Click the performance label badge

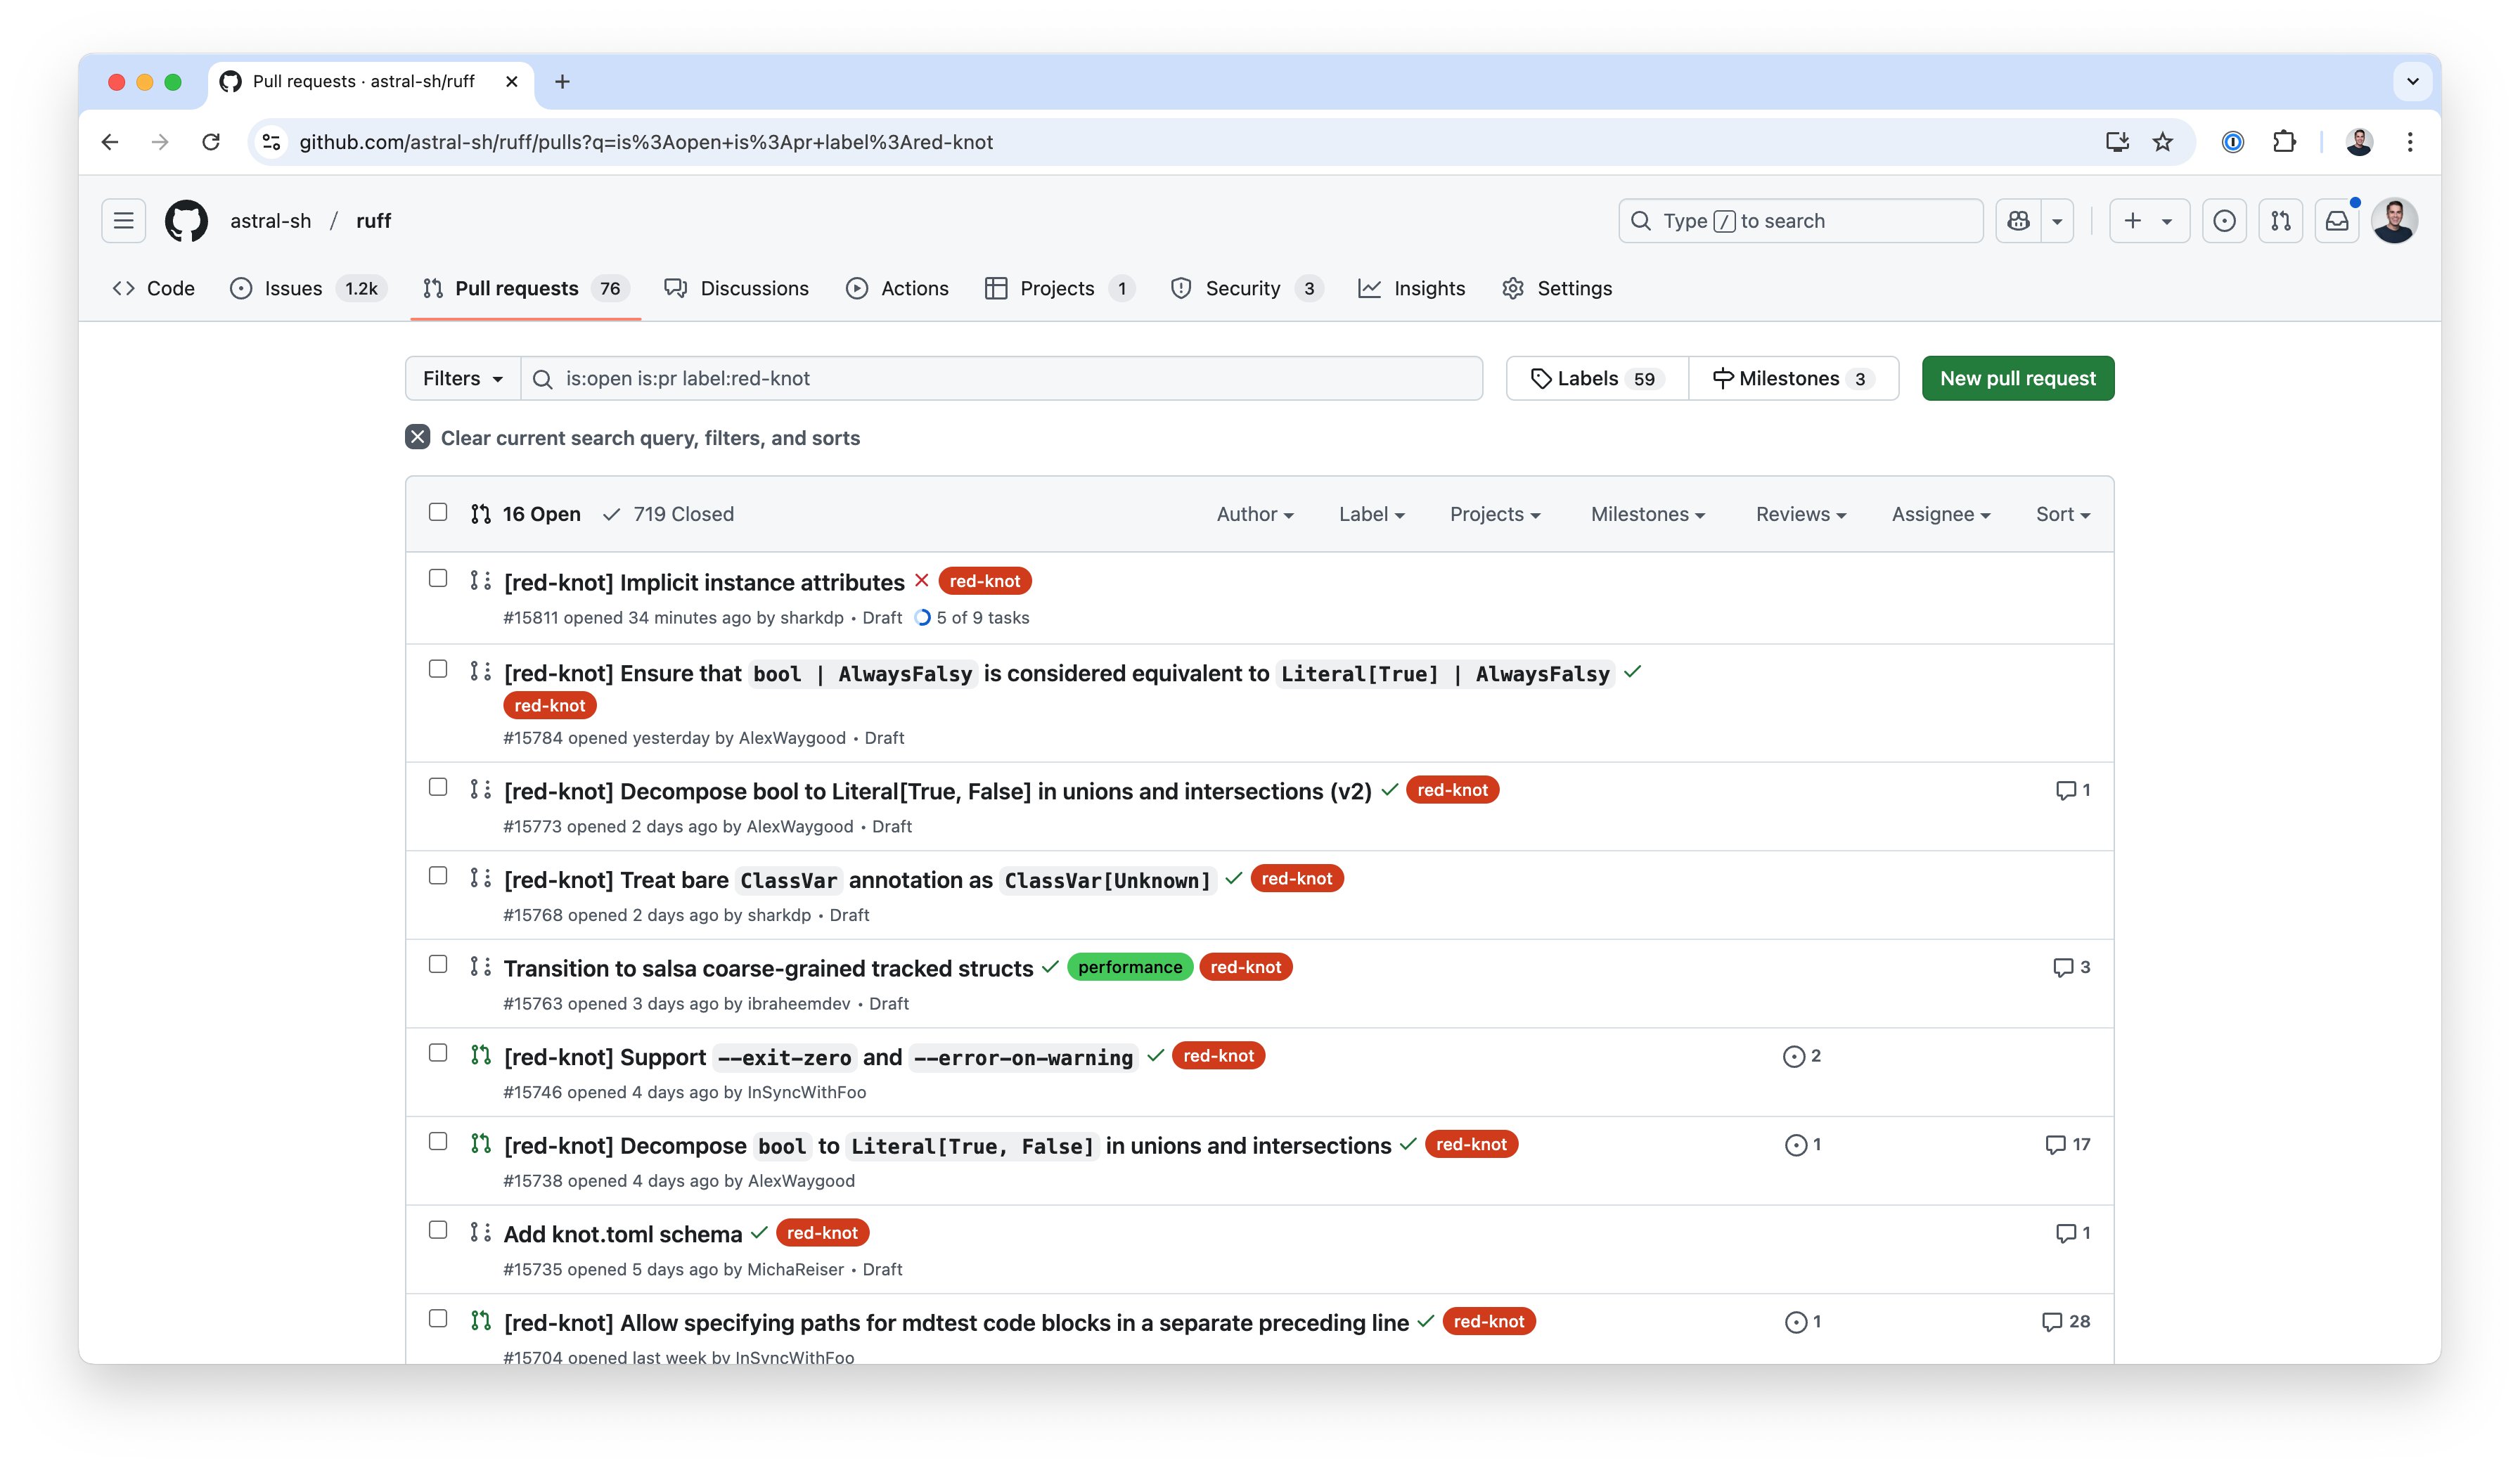(1129, 967)
